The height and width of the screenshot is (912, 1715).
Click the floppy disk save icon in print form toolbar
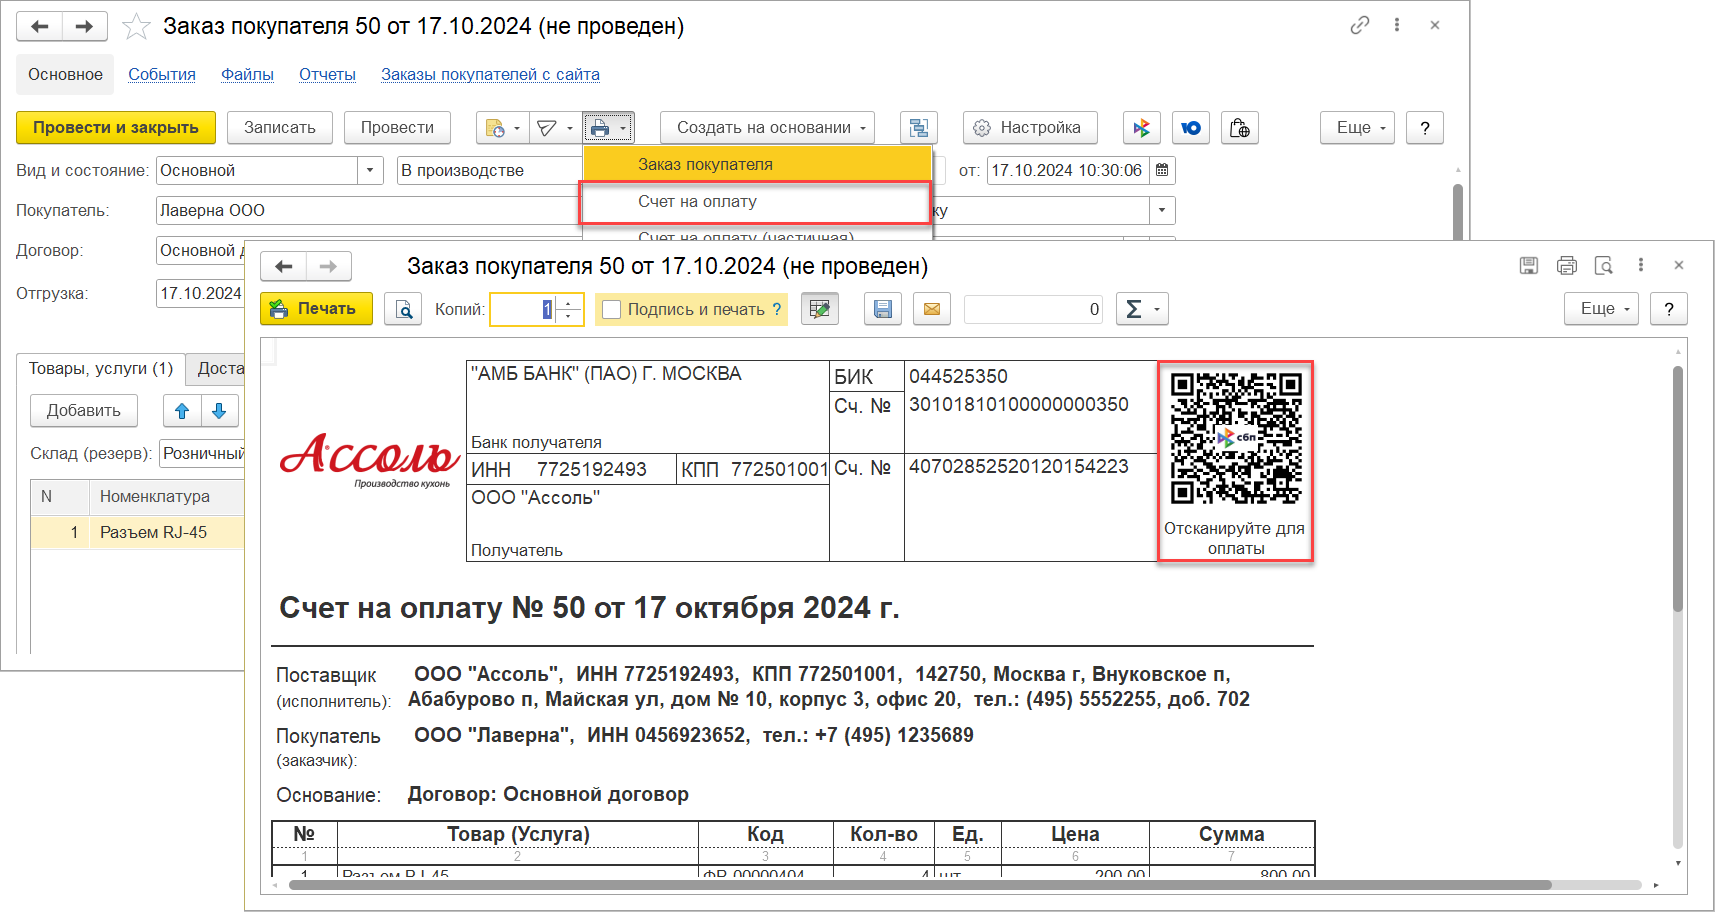point(882,310)
